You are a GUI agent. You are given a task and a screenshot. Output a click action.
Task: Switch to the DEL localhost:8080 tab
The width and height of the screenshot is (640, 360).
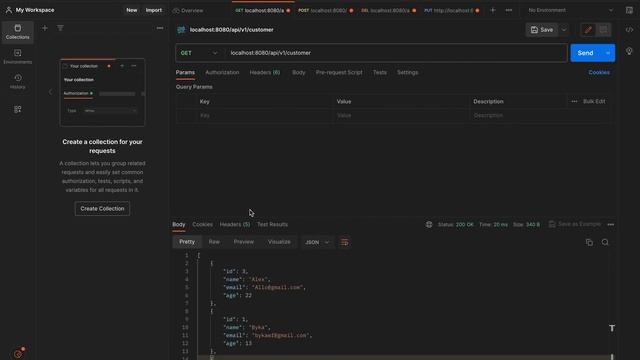pyautogui.click(x=389, y=10)
